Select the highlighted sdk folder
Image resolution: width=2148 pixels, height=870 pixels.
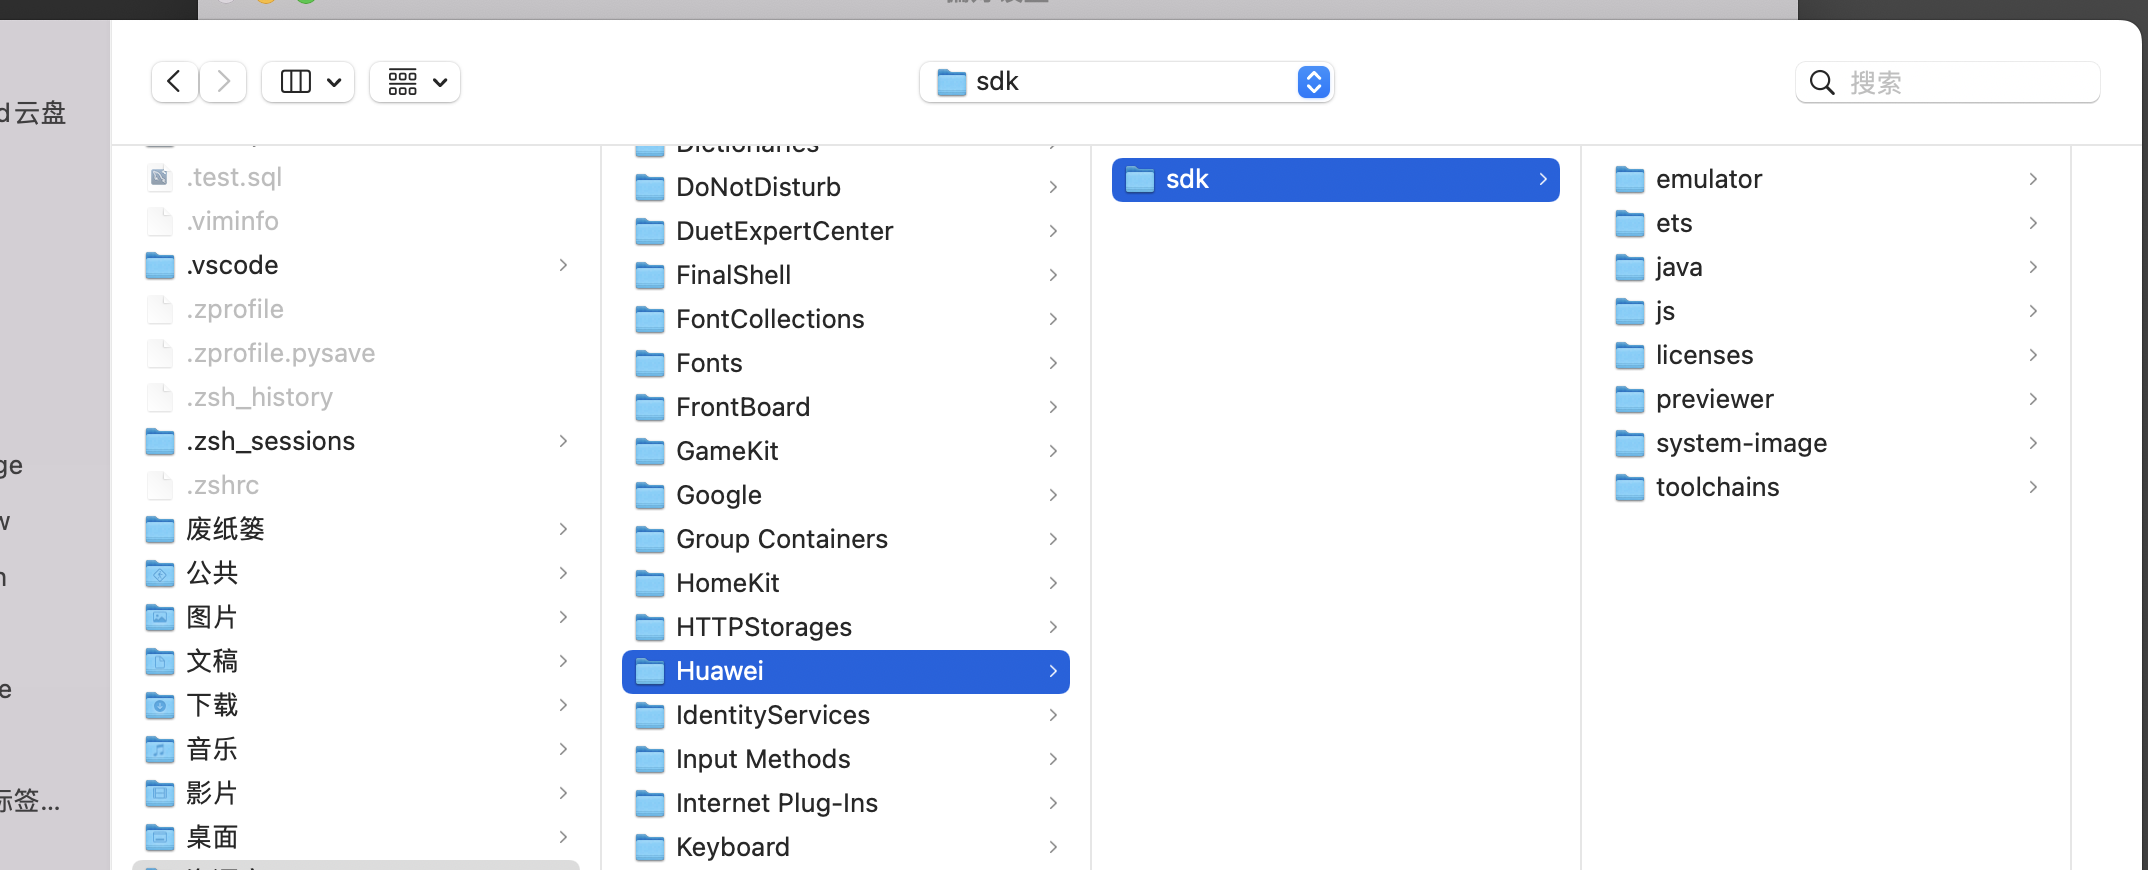1334,180
